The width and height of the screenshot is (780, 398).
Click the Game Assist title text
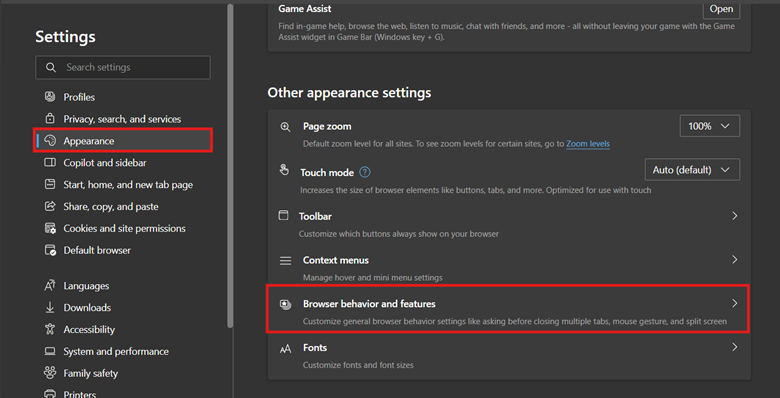(x=304, y=8)
